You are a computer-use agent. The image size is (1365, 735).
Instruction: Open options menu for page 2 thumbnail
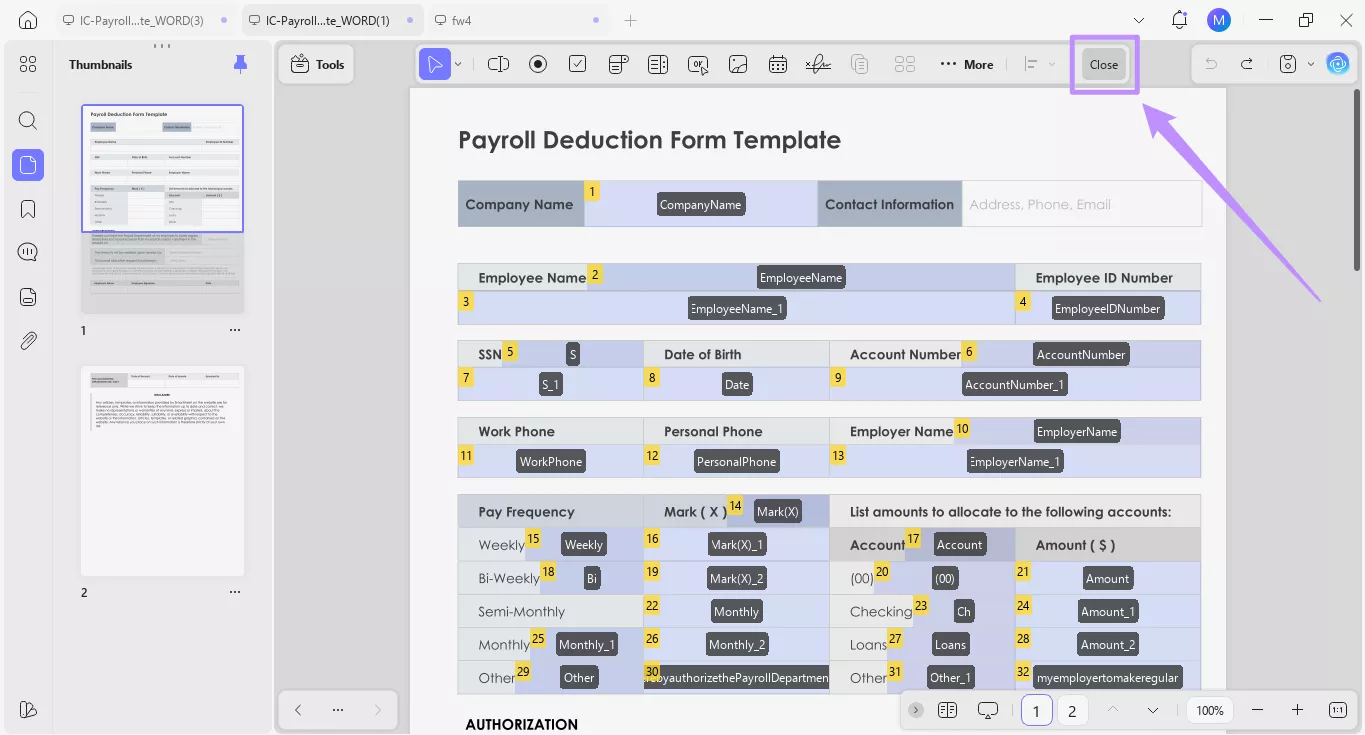(x=235, y=592)
